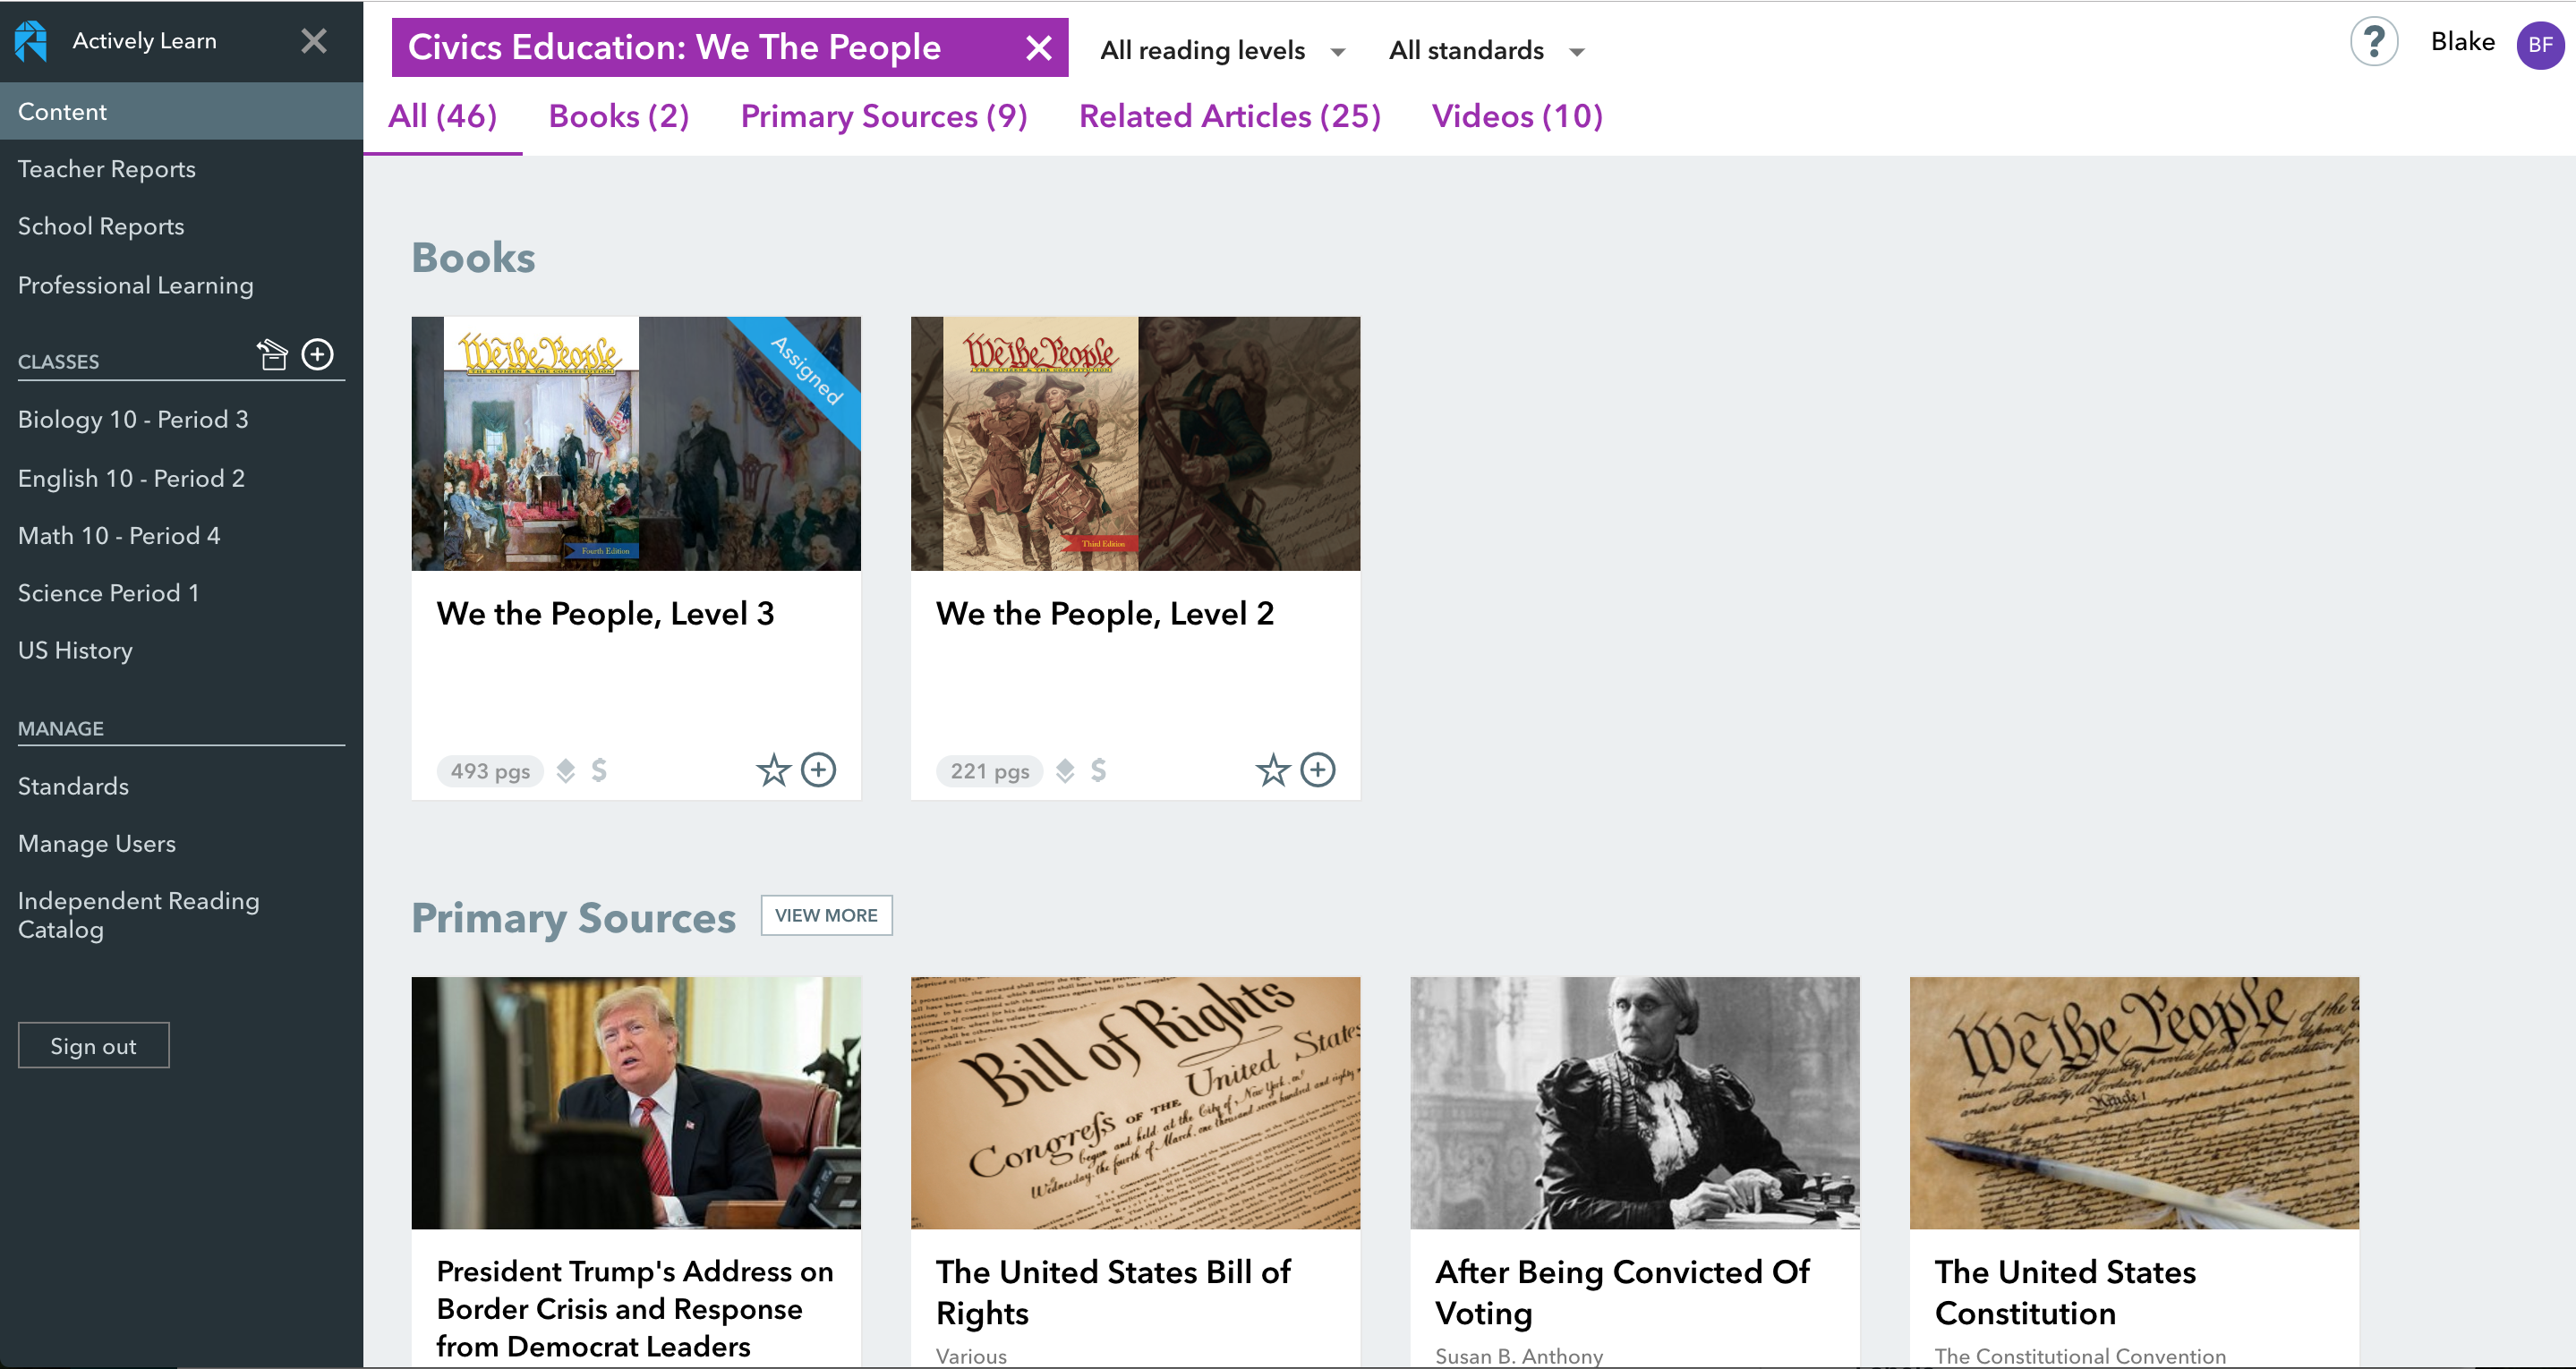Remove Civics Education: We The People filter
This screenshot has width=2576, height=1369.
[x=1039, y=47]
